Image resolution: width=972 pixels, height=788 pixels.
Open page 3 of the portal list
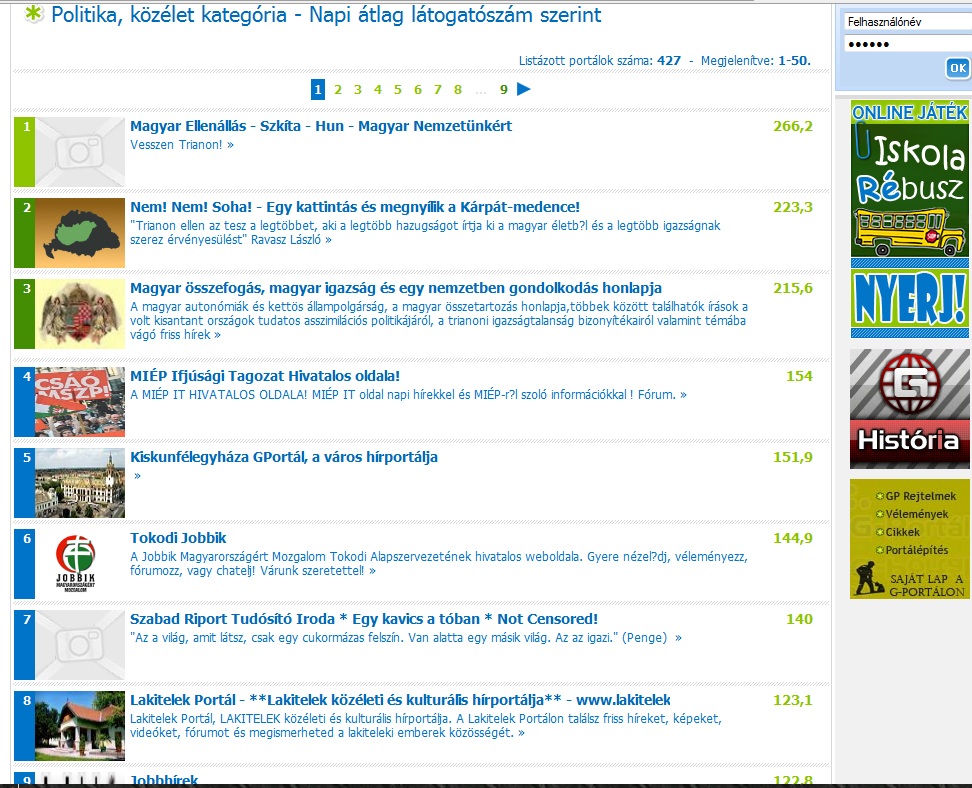pyautogui.click(x=358, y=90)
